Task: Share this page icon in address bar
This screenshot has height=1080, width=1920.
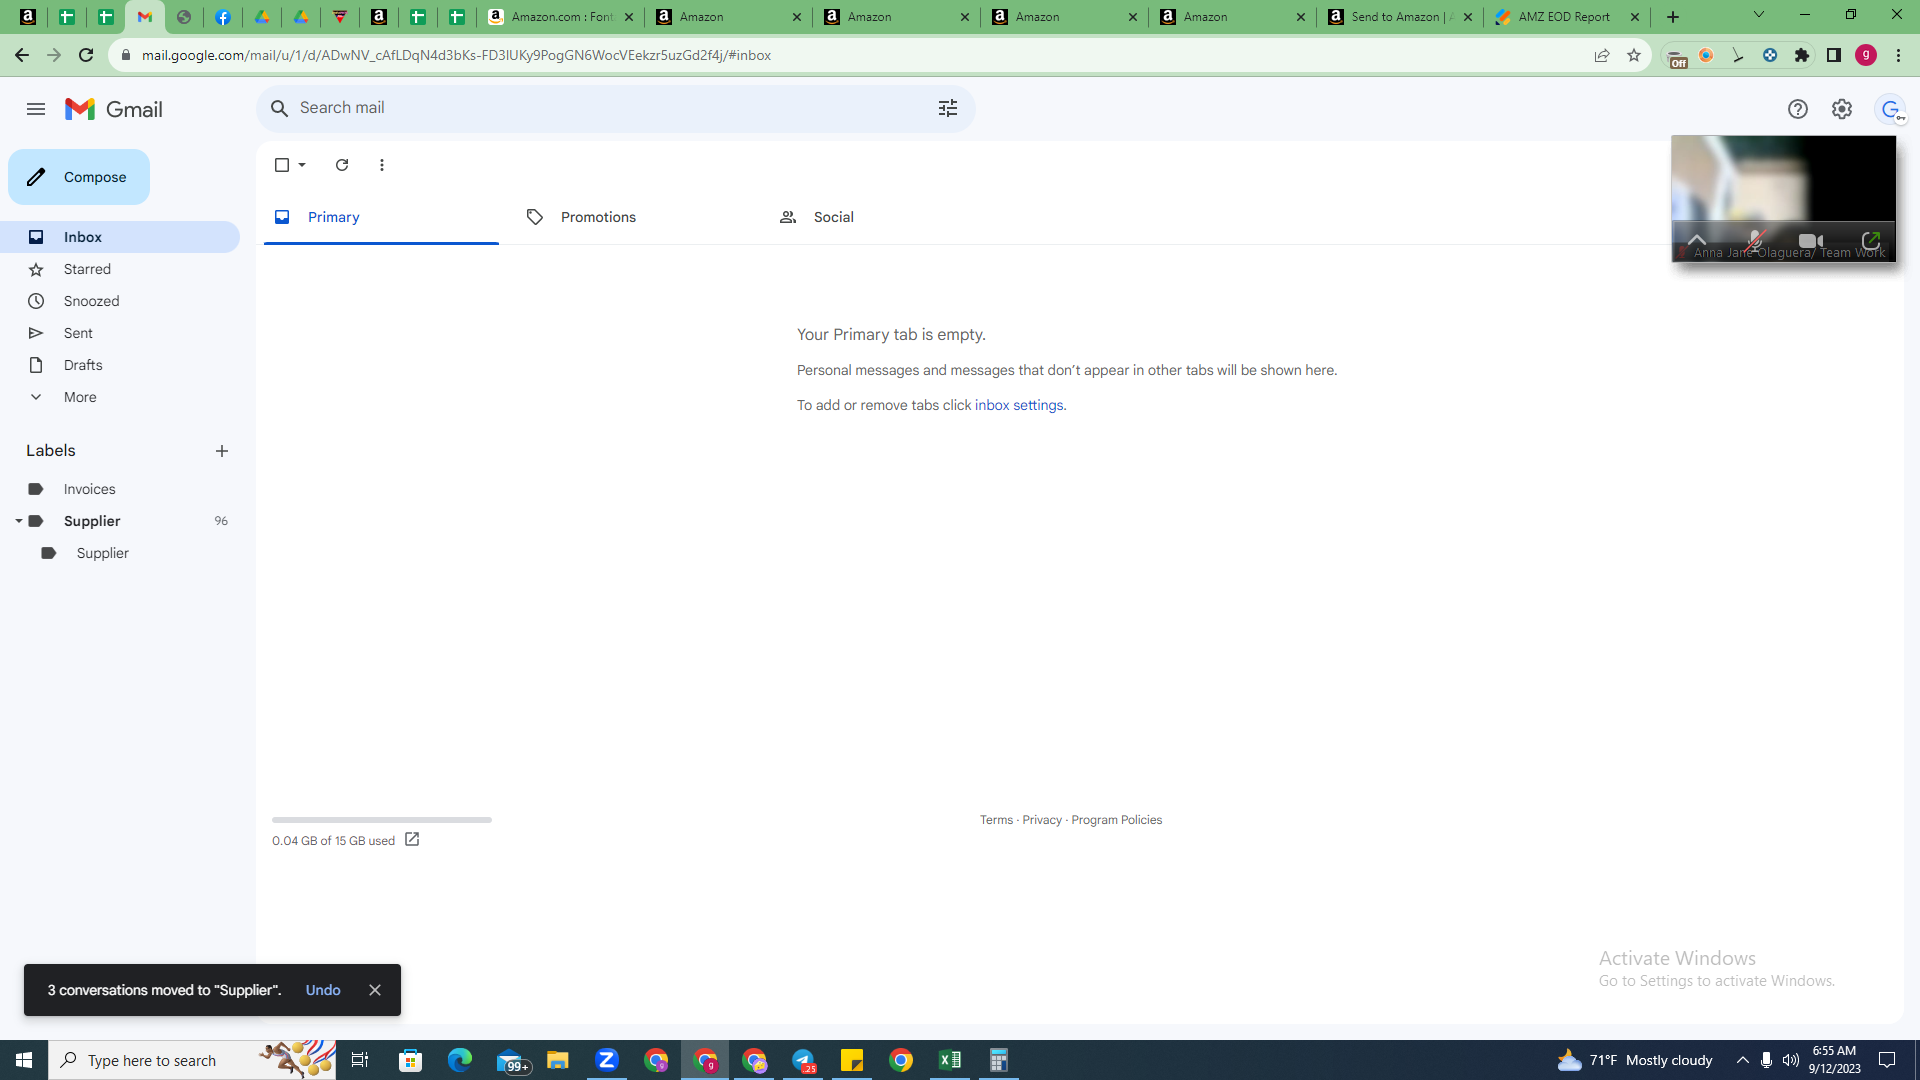Action: [x=1602, y=55]
